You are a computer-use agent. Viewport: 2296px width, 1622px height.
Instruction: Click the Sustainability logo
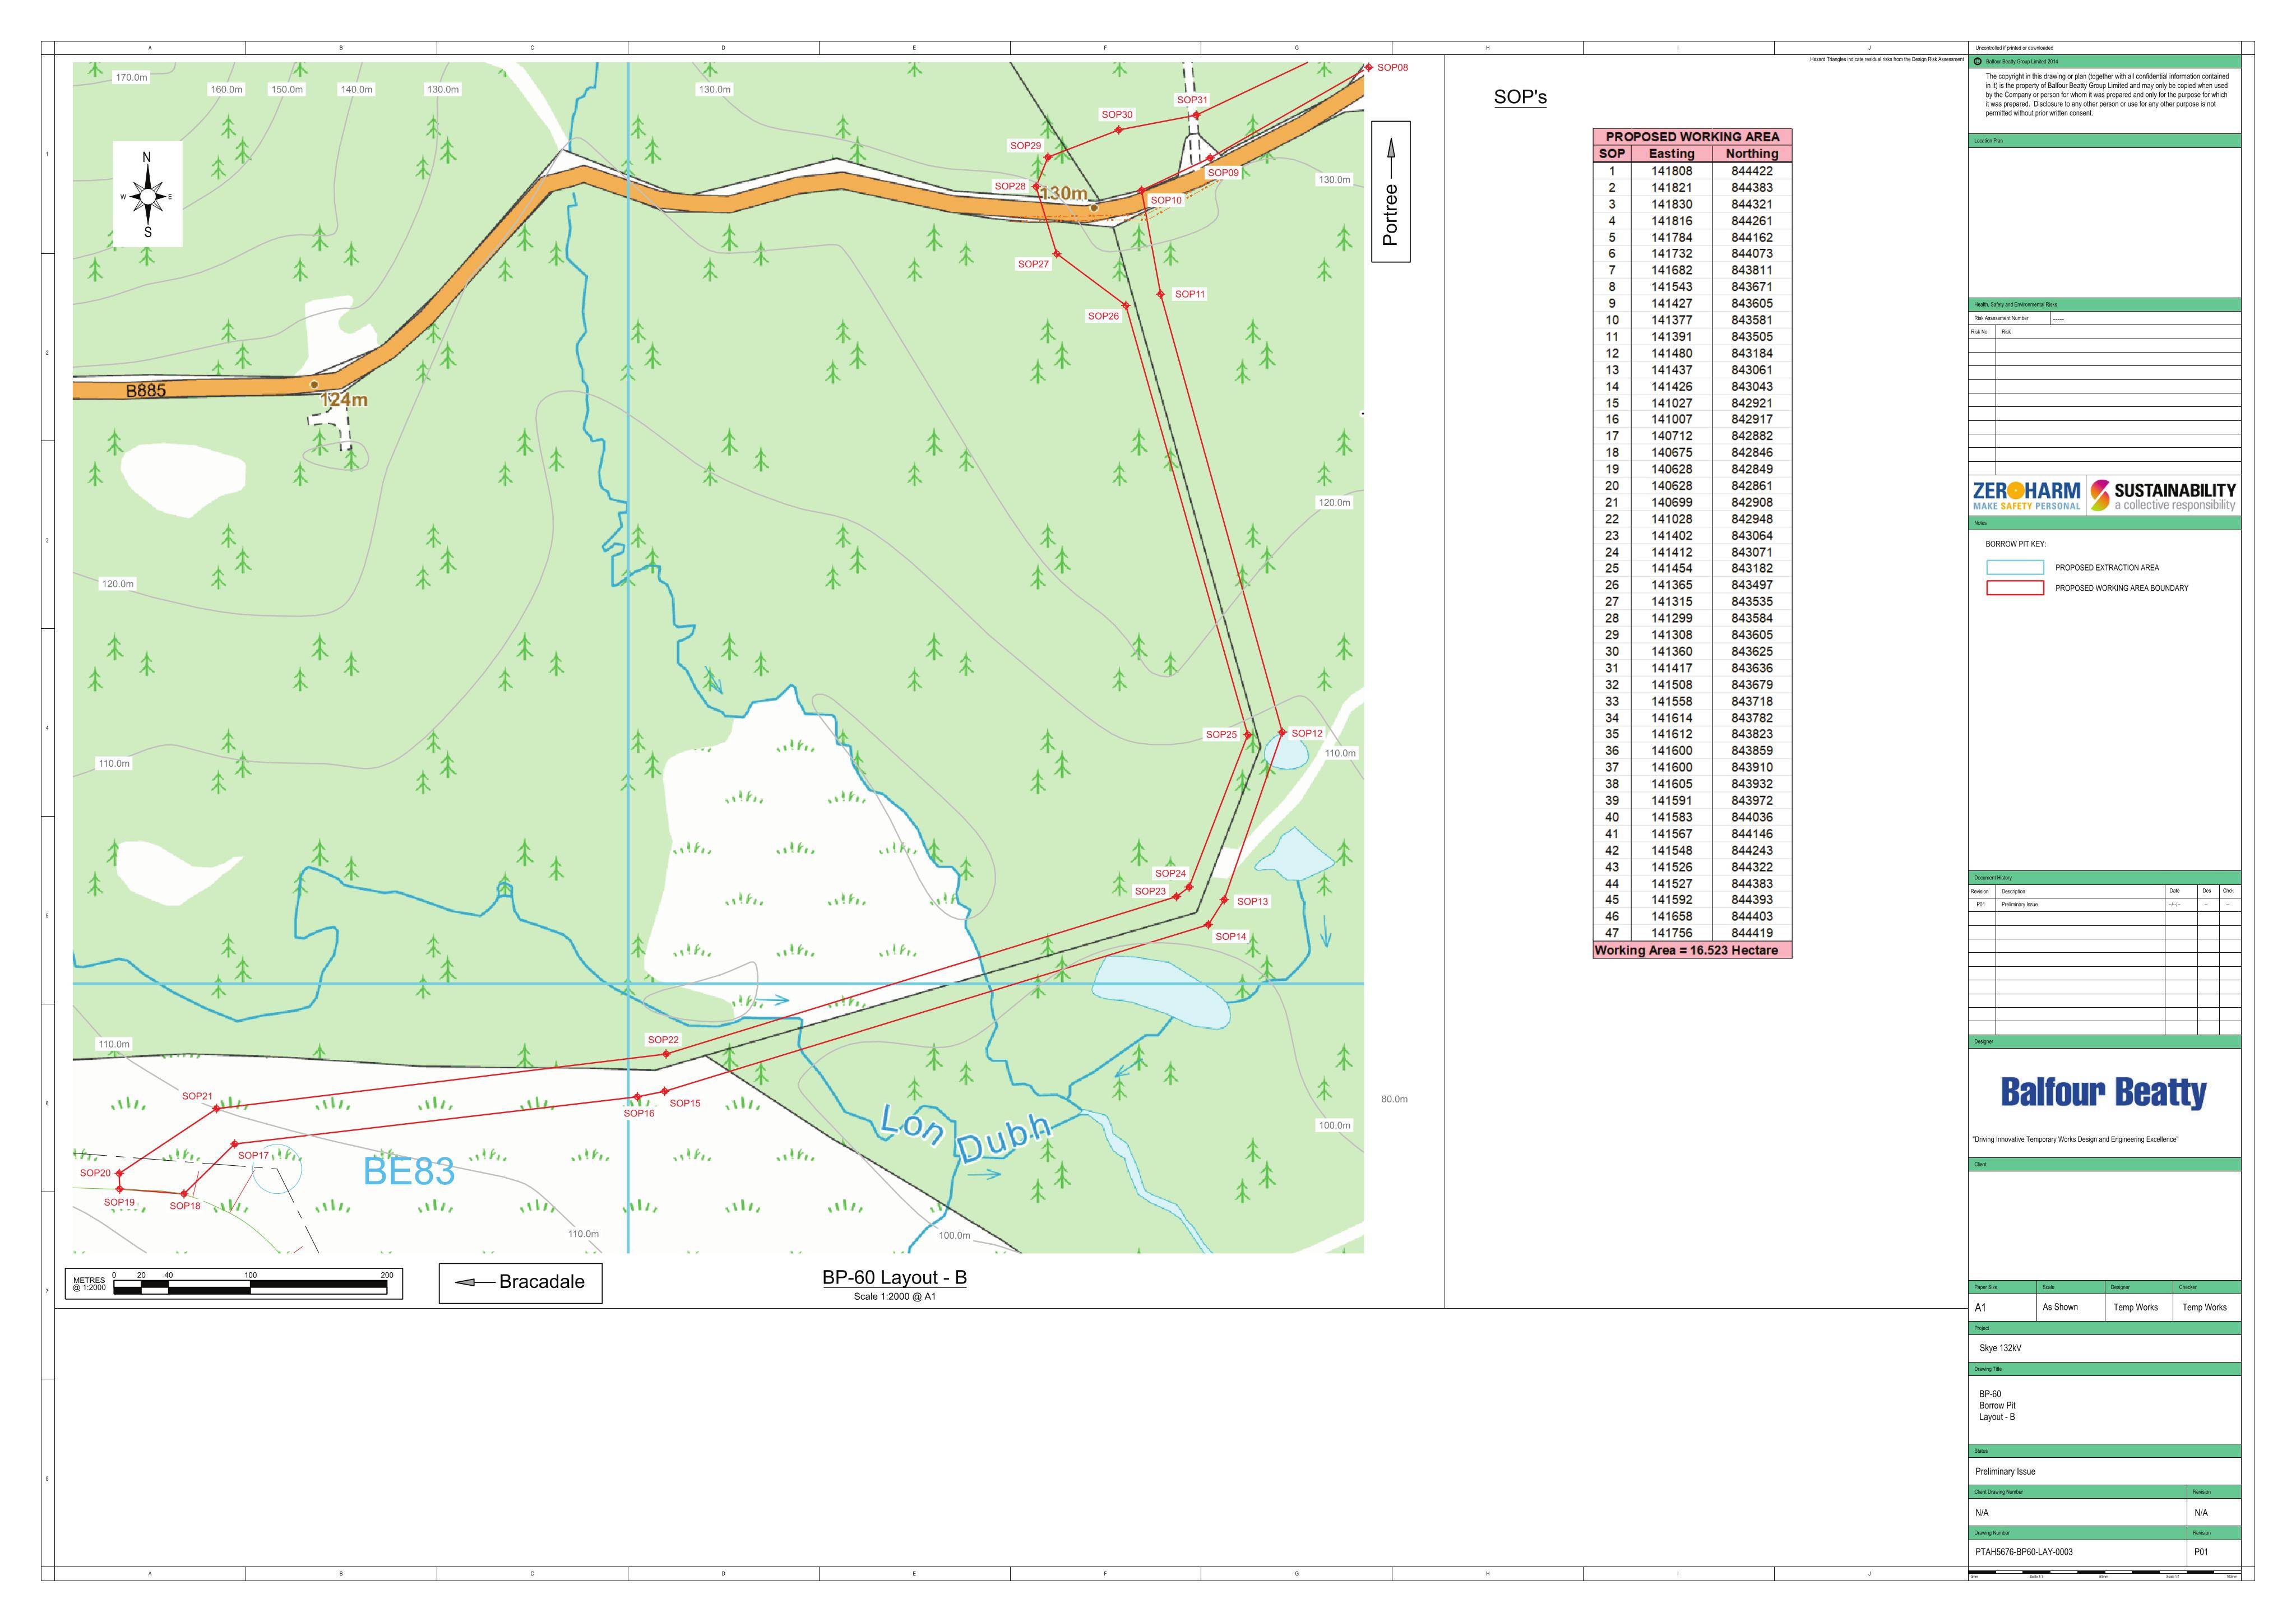pyautogui.click(x=2164, y=496)
